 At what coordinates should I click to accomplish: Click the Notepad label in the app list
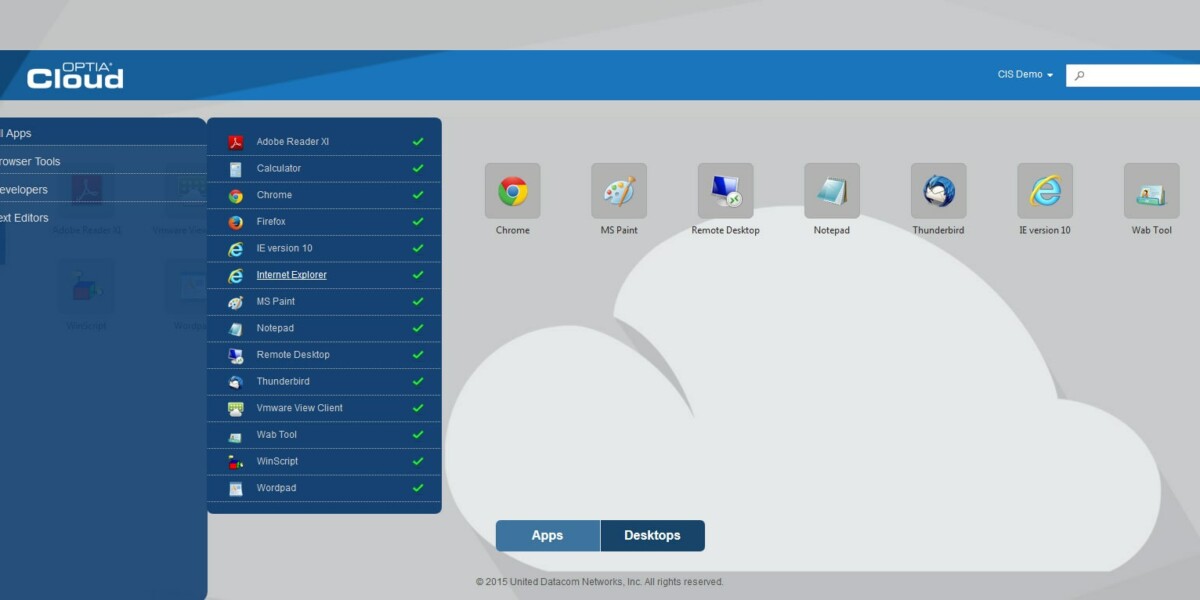pyautogui.click(x=275, y=328)
